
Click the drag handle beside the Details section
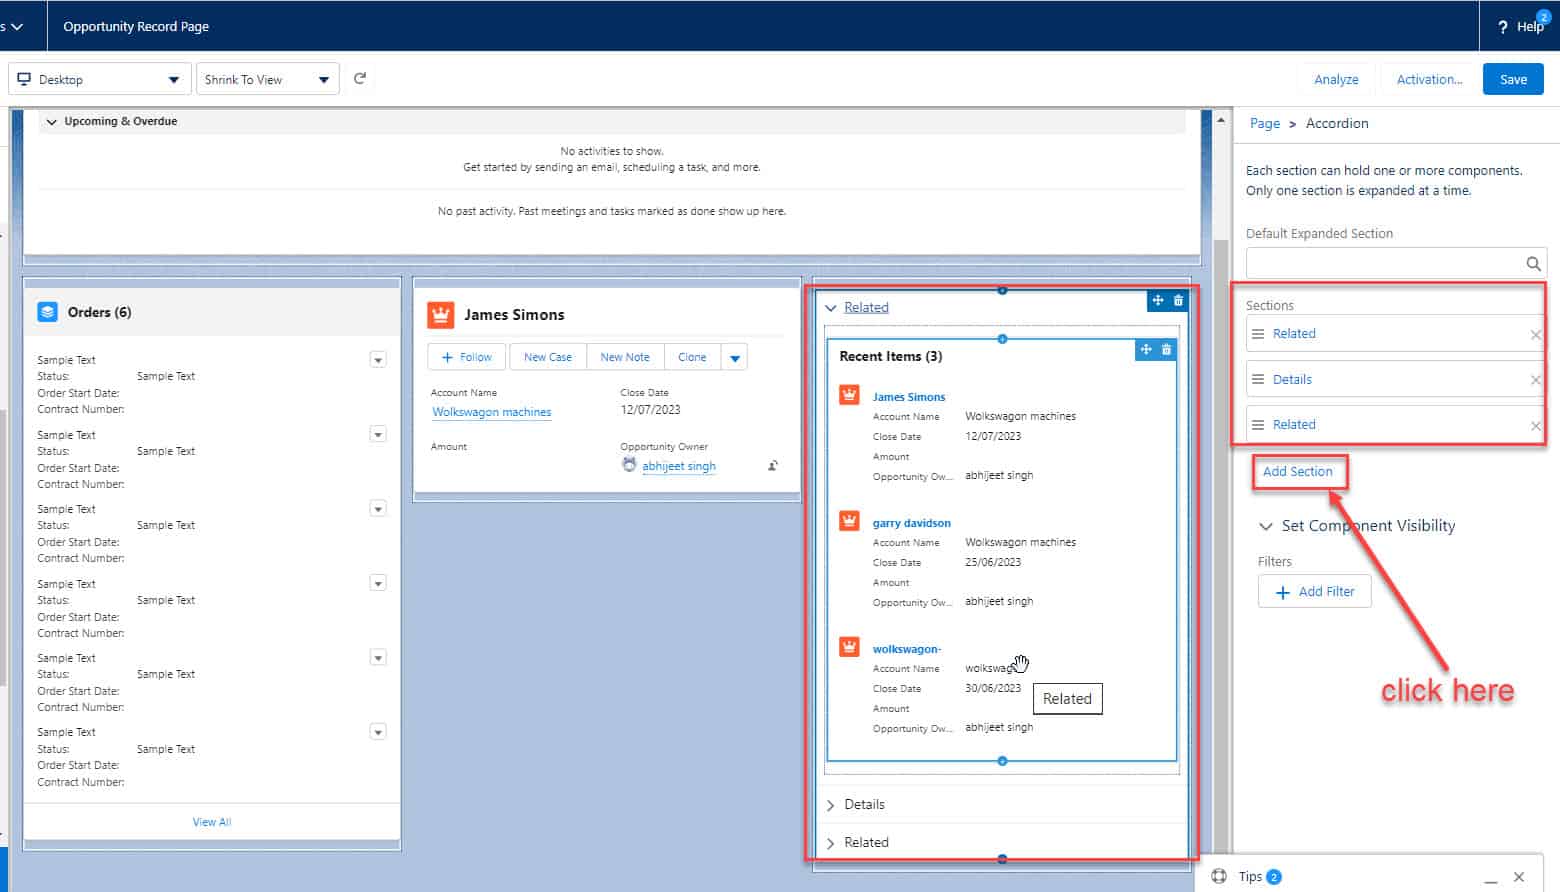pyautogui.click(x=1259, y=379)
